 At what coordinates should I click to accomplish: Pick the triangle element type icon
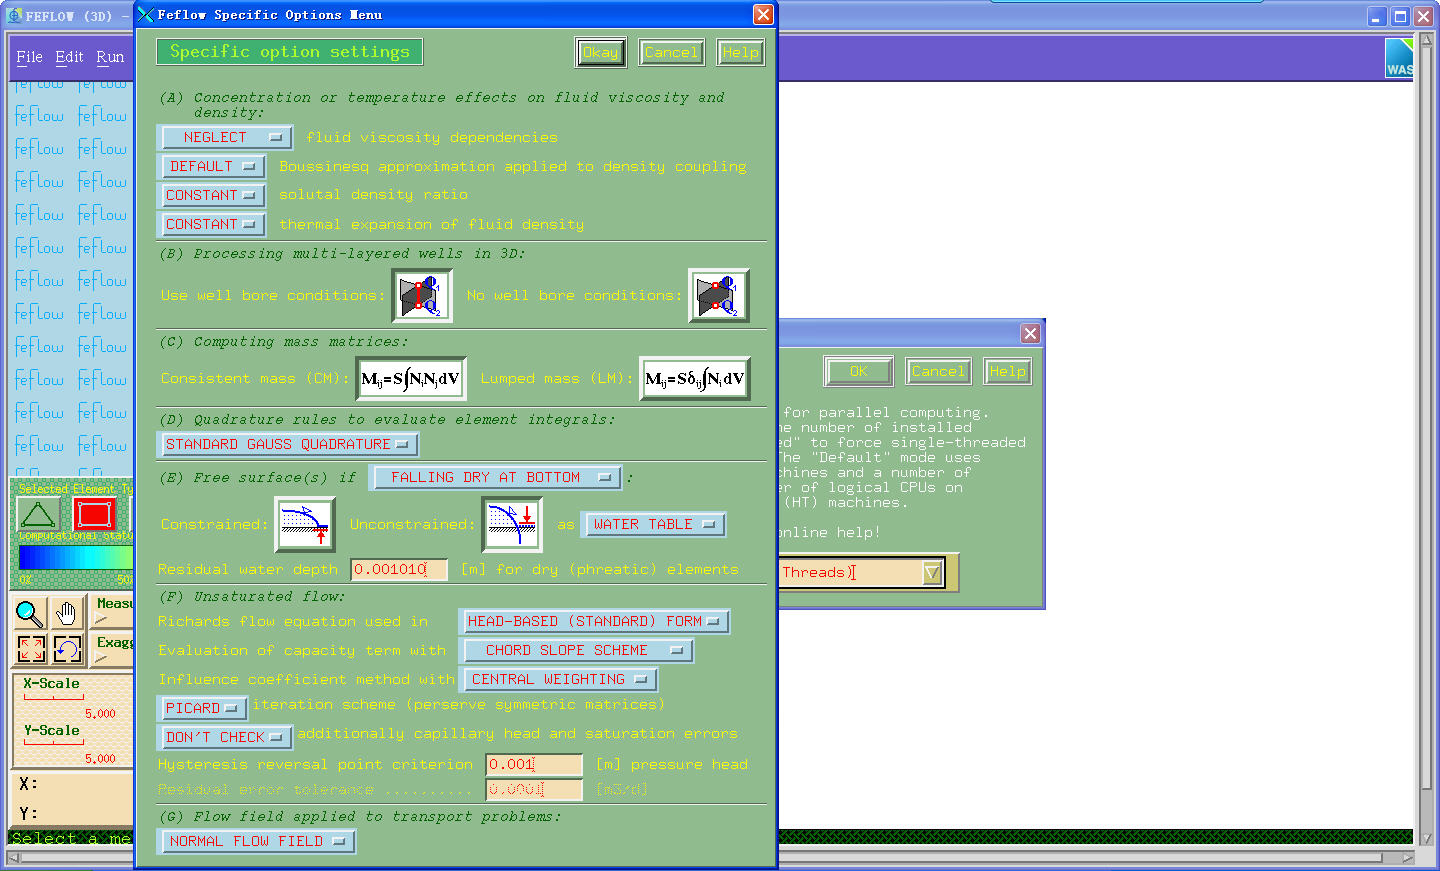(x=38, y=515)
